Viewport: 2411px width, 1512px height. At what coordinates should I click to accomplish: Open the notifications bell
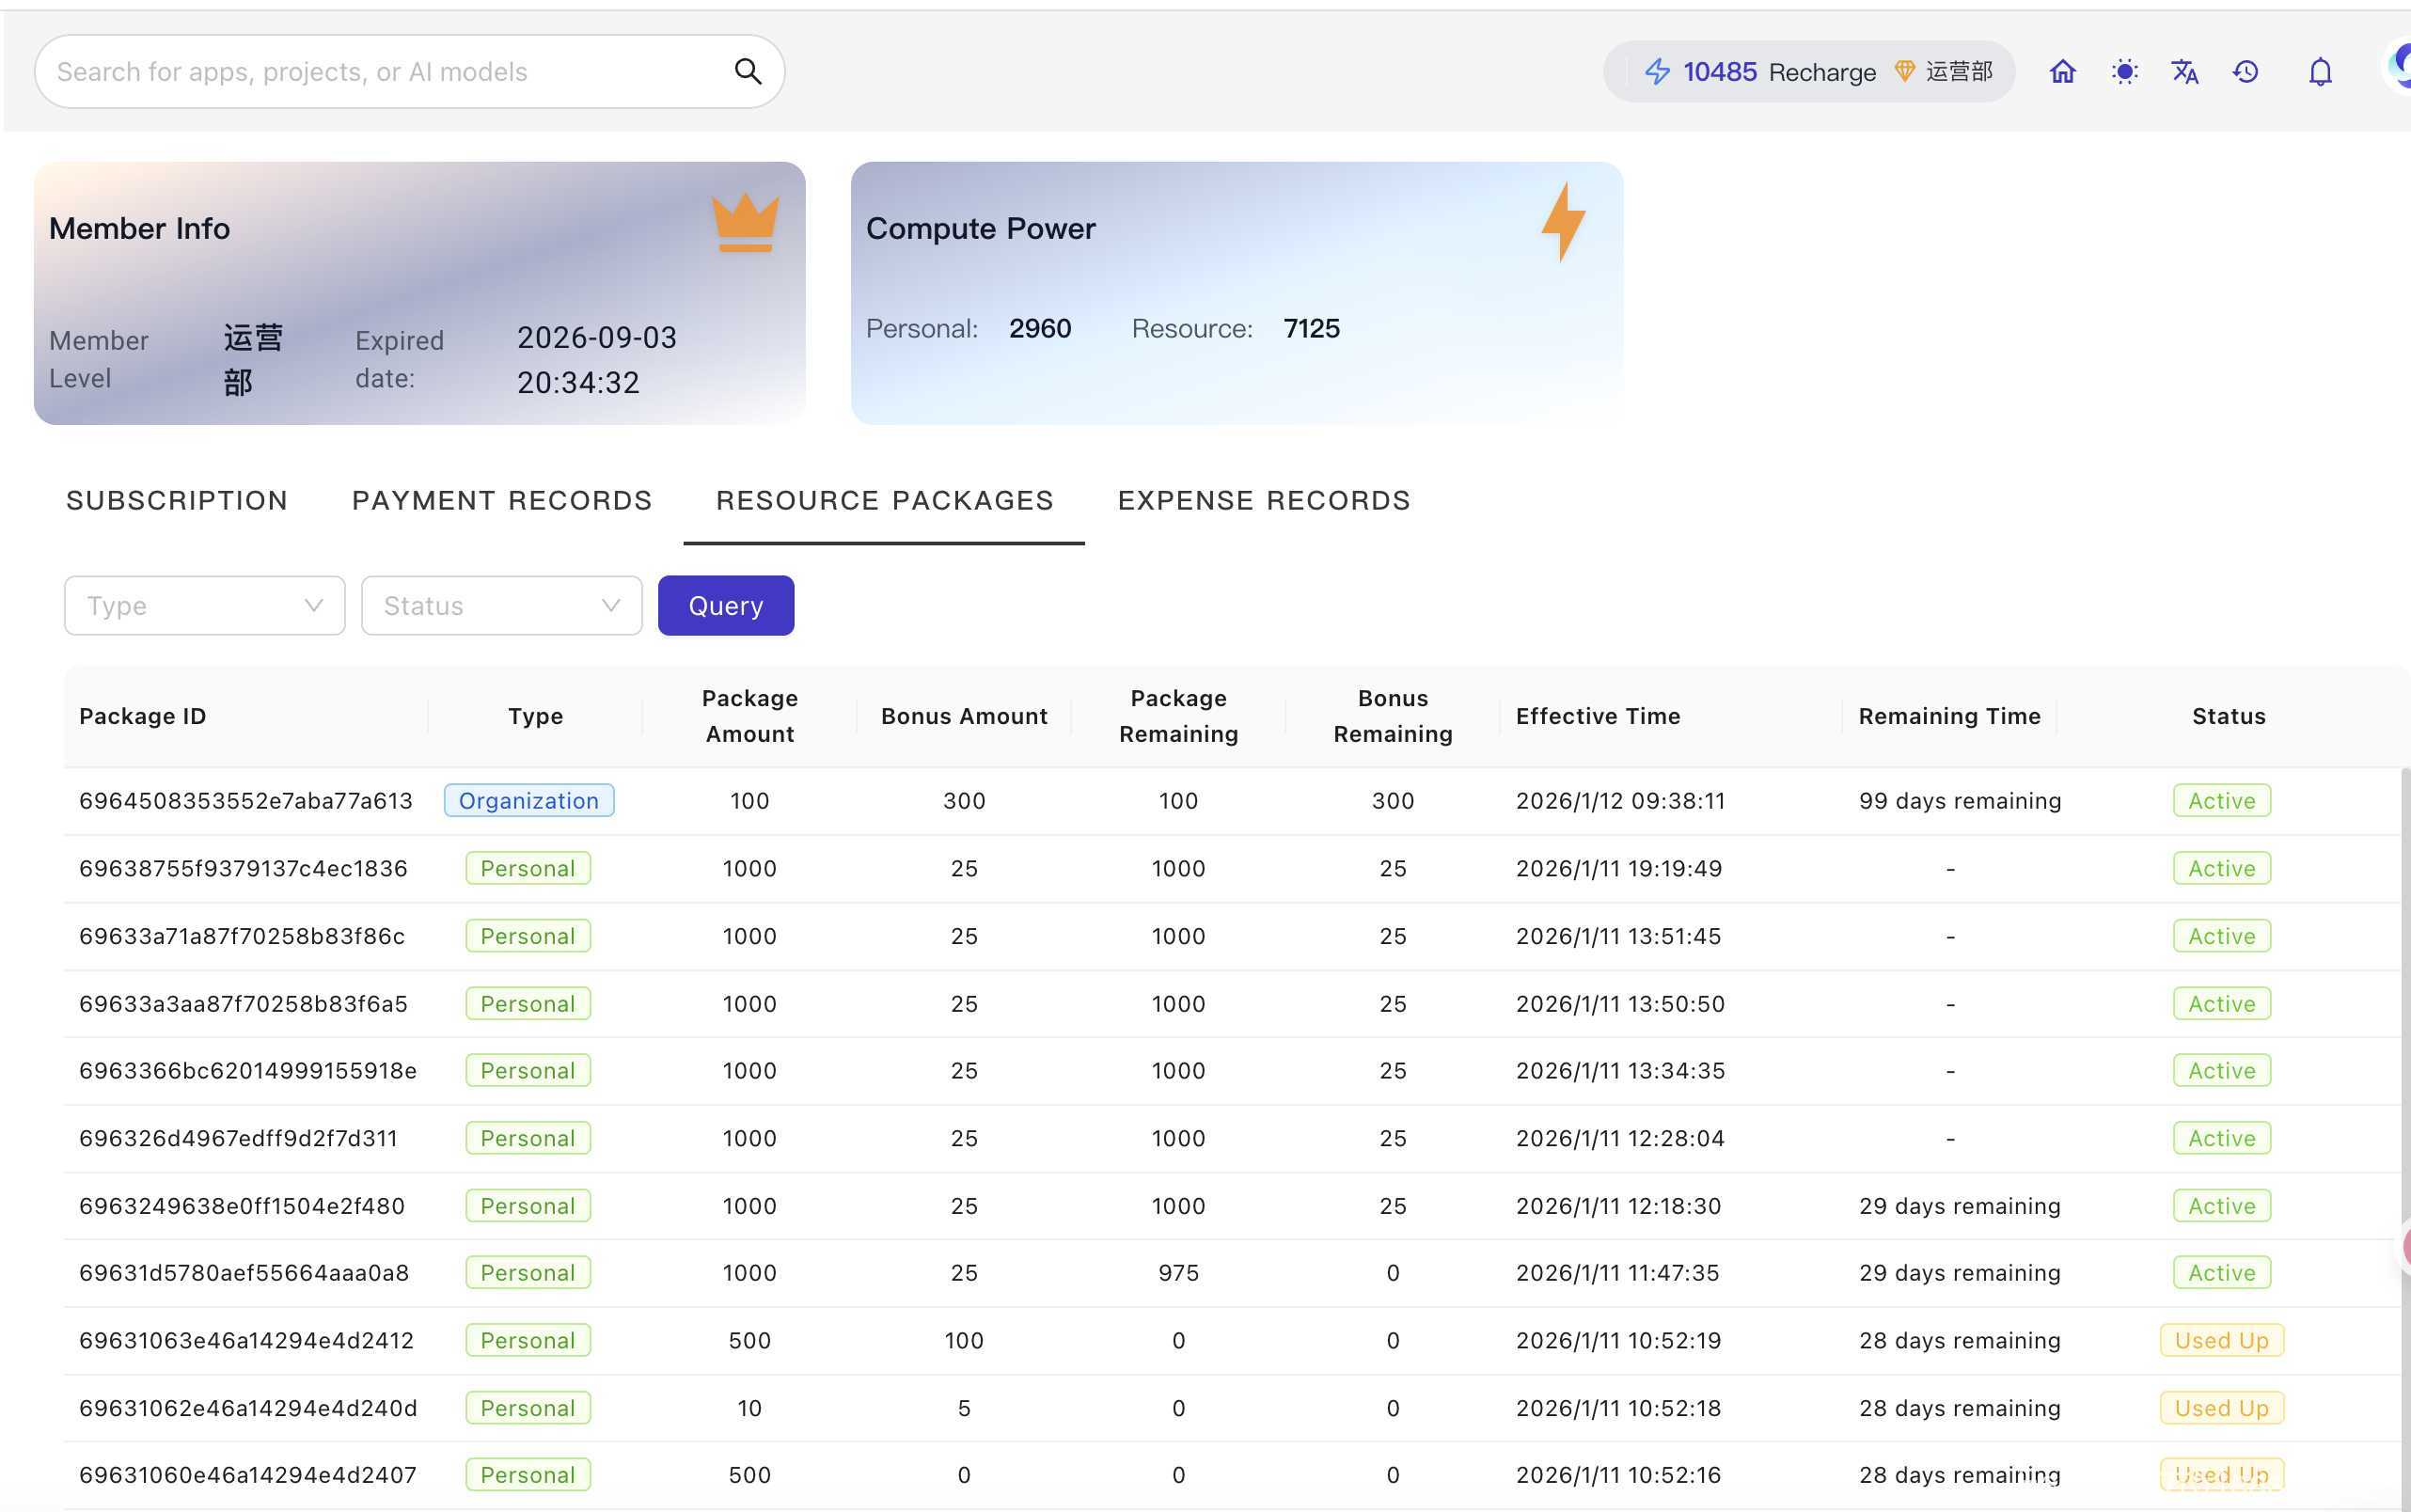[x=2320, y=72]
